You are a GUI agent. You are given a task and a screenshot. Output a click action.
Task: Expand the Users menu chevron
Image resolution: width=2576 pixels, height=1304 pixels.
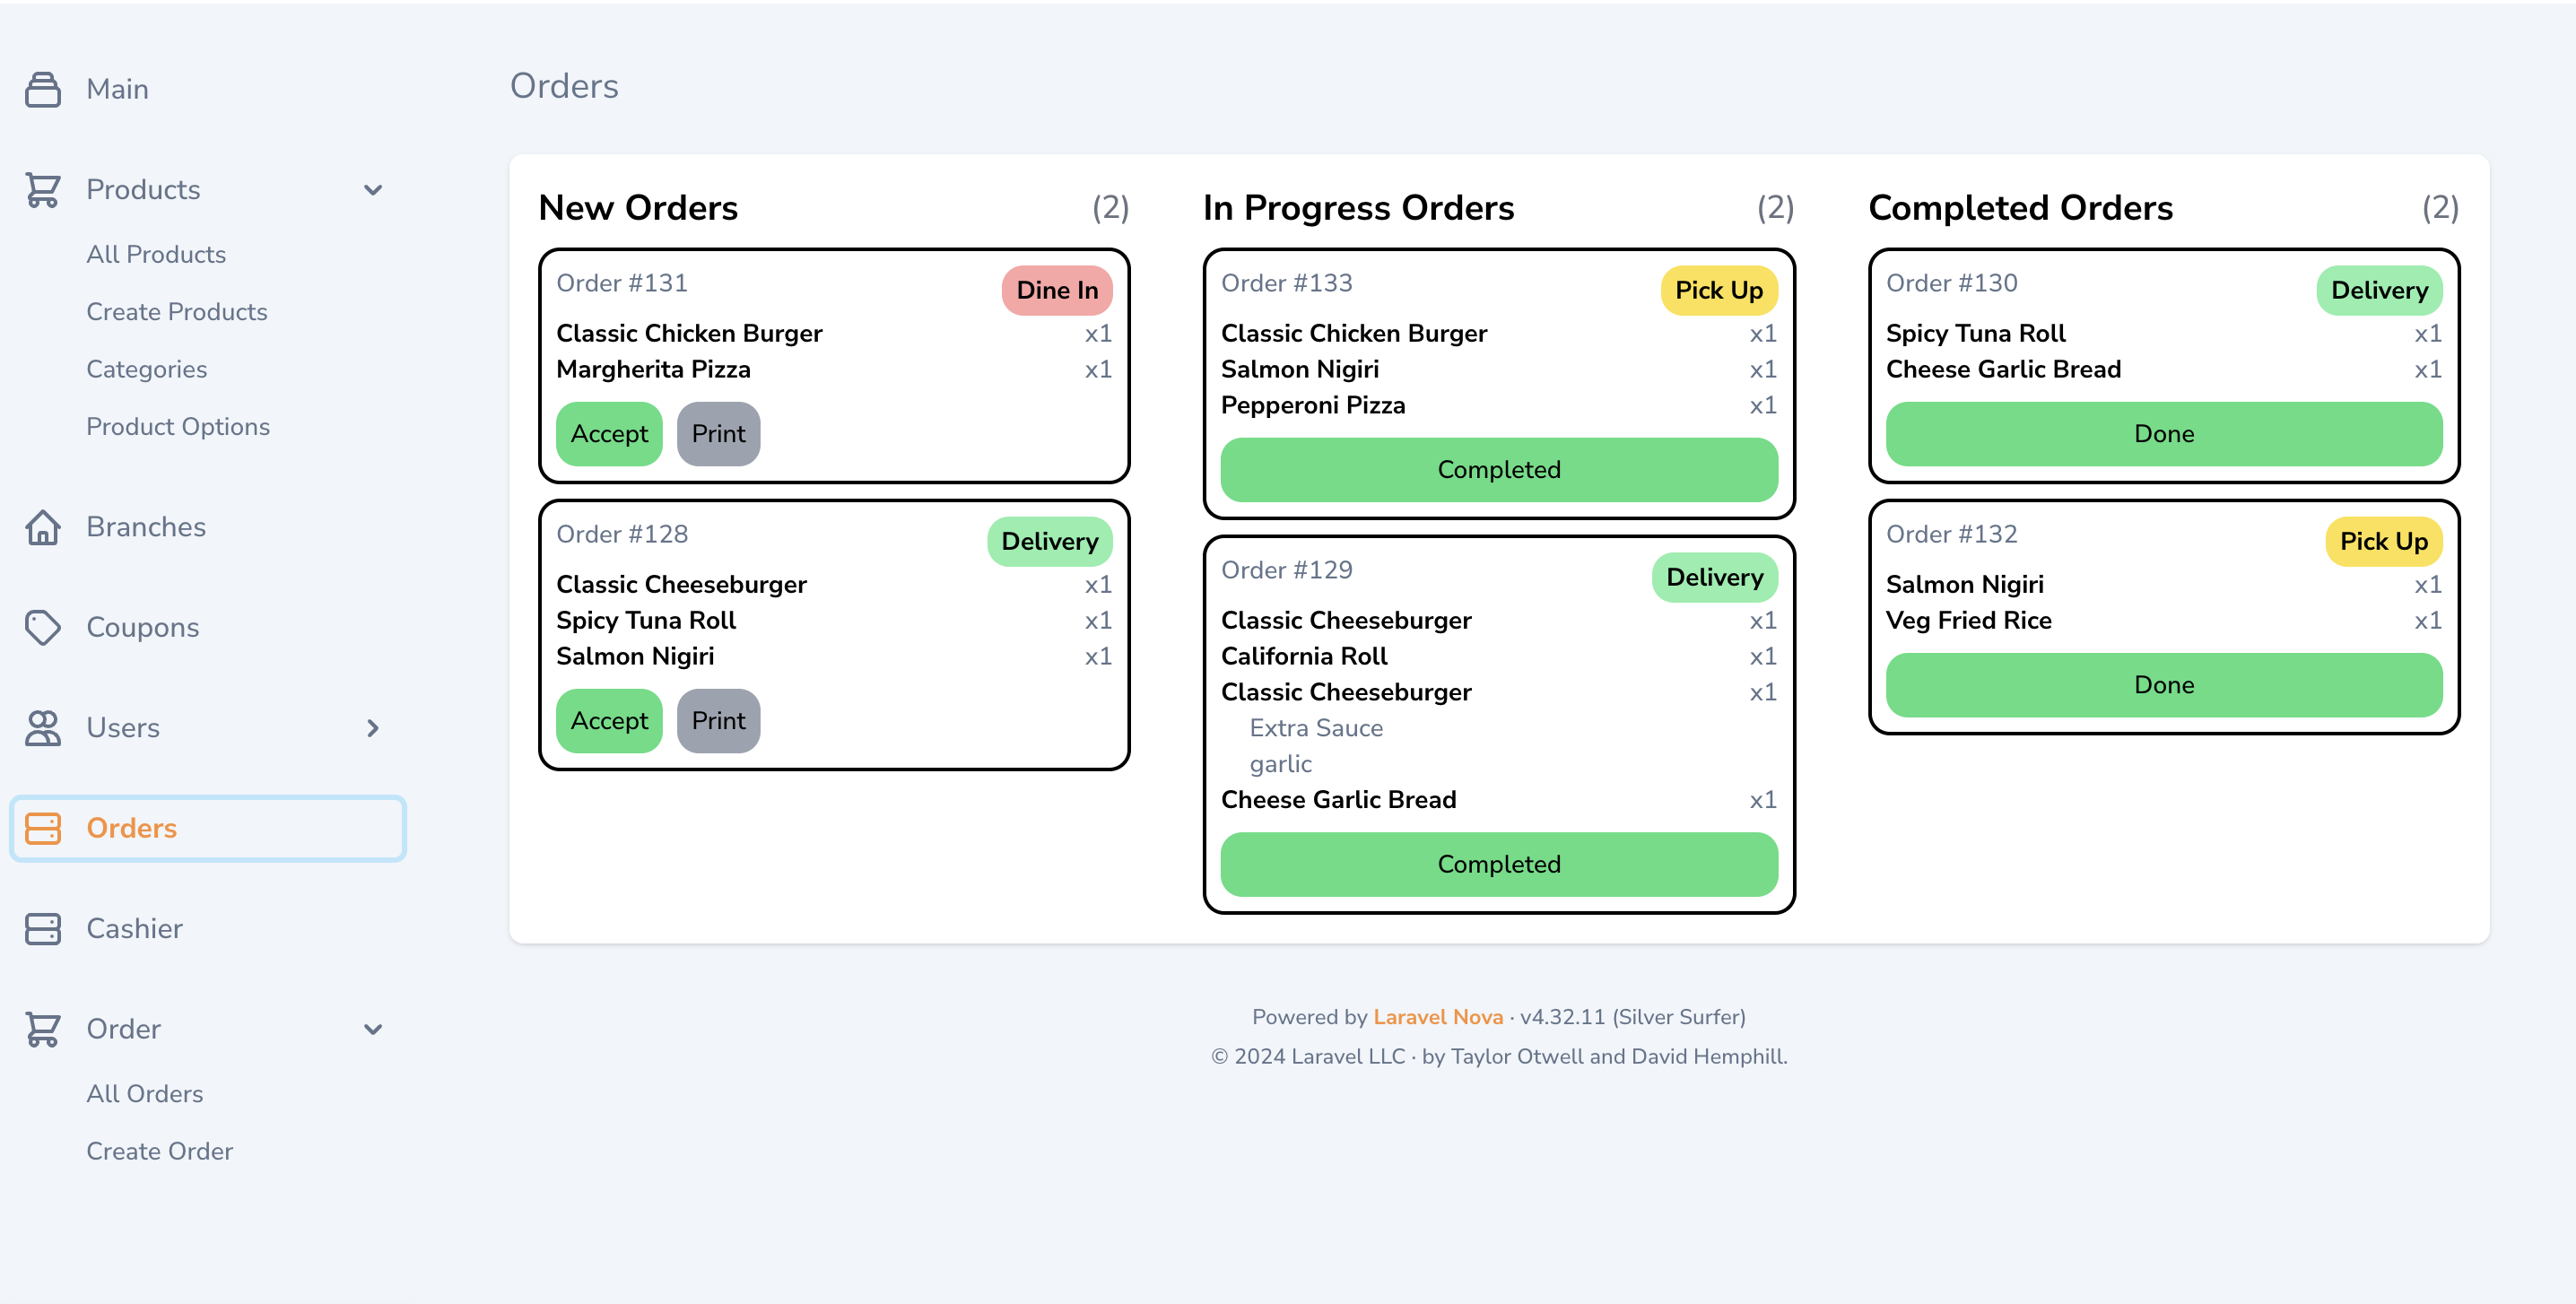(x=373, y=728)
